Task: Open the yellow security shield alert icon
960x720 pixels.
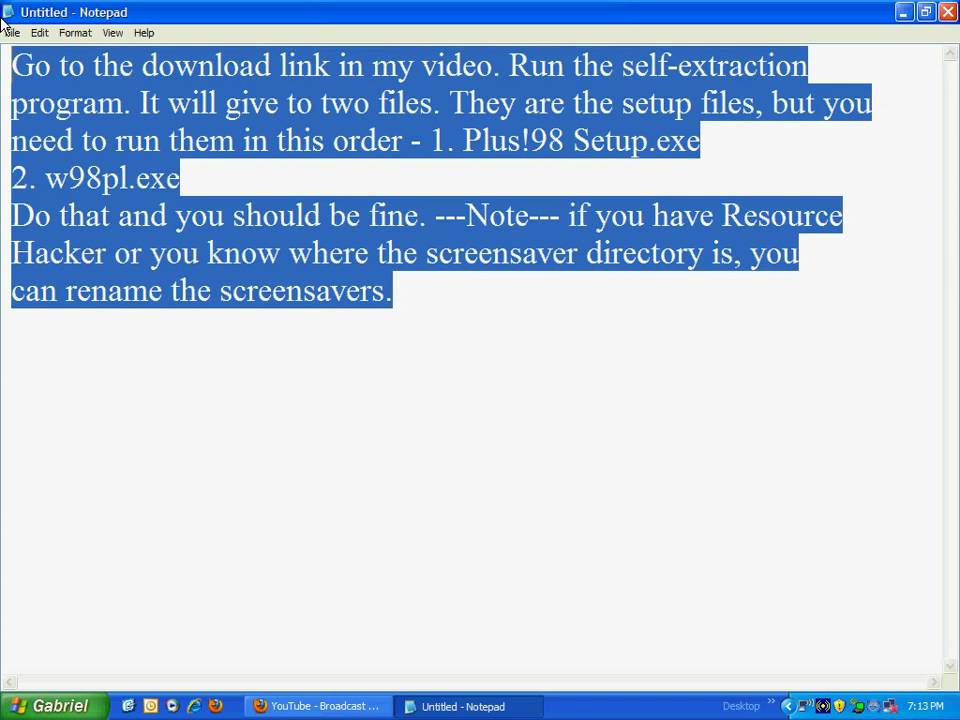Action: pyautogui.click(x=839, y=706)
